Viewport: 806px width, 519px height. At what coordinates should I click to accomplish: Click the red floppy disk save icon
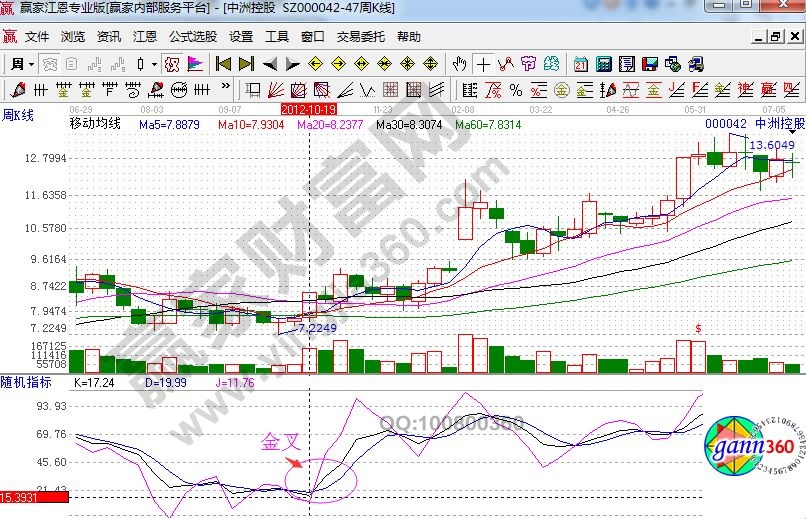[x=649, y=64]
